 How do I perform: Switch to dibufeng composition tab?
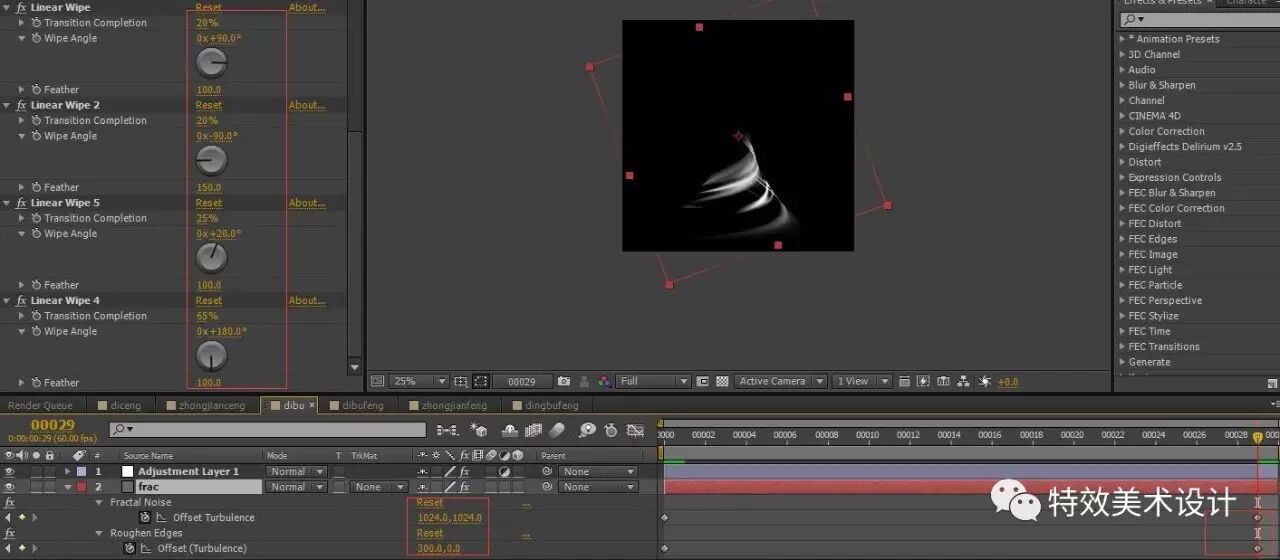click(x=362, y=405)
